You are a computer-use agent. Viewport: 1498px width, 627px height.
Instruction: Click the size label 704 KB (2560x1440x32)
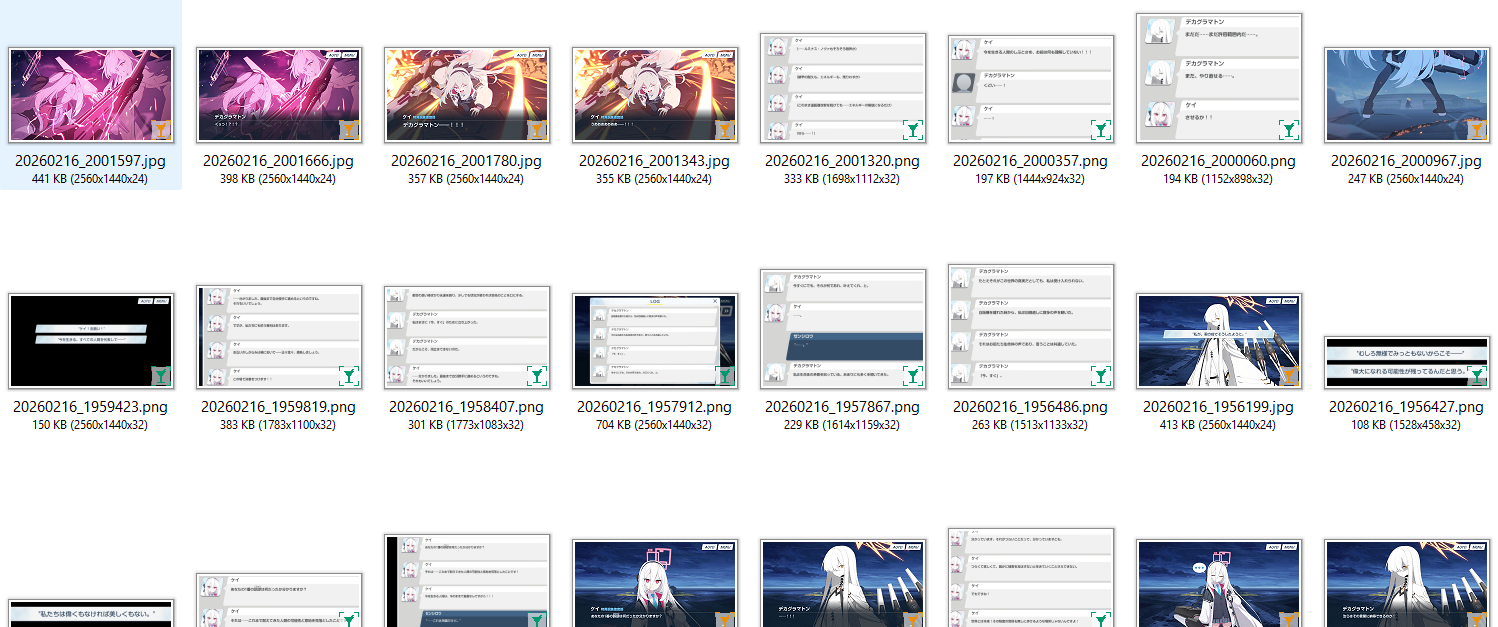coord(655,425)
